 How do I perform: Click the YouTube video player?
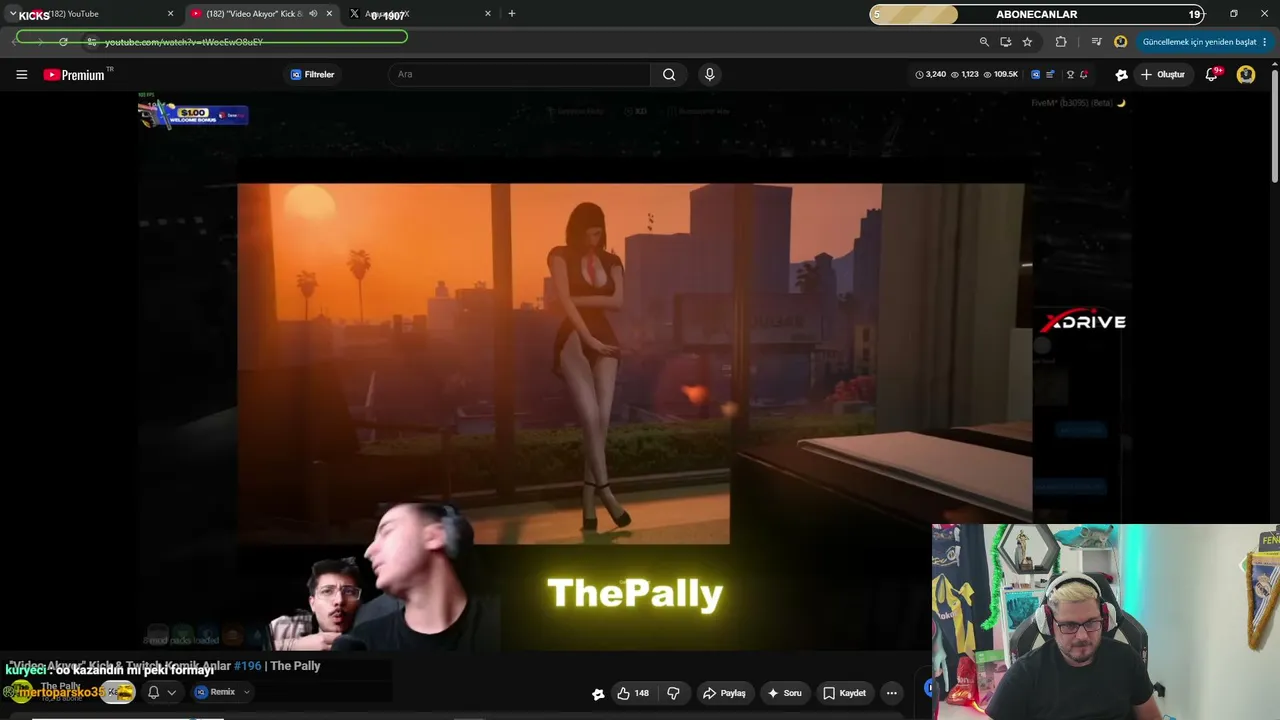coord(634,370)
